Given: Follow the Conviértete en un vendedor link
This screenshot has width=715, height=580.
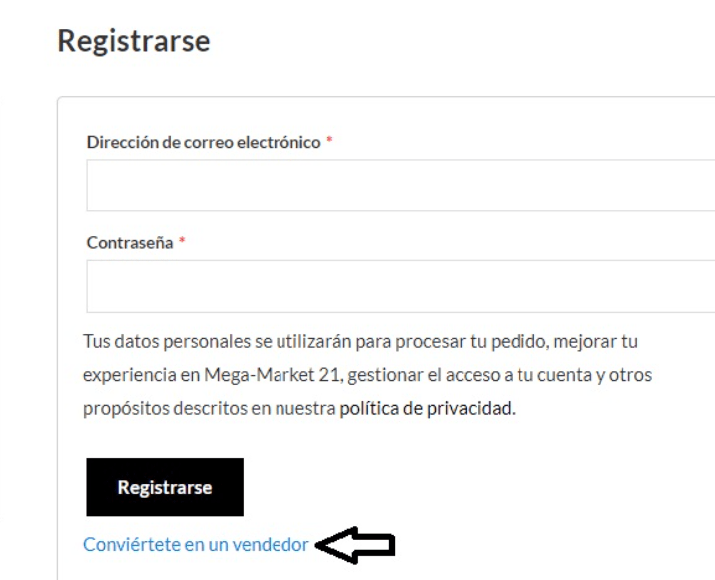Looking at the screenshot, I should click(x=196, y=544).
